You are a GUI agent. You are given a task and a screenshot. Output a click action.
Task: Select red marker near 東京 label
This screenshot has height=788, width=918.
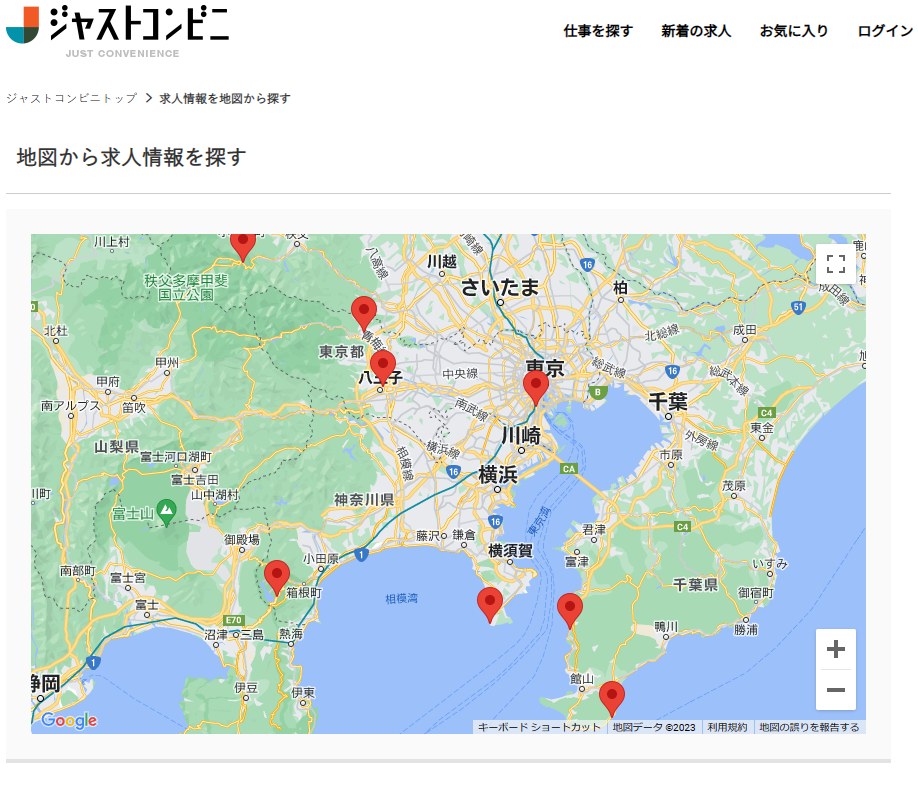pyautogui.click(x=535, y=386)
